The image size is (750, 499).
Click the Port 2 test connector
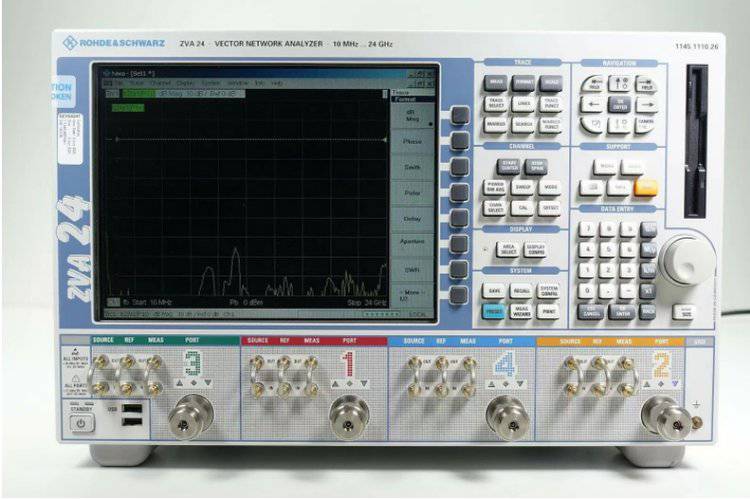(x=666, y=419)
